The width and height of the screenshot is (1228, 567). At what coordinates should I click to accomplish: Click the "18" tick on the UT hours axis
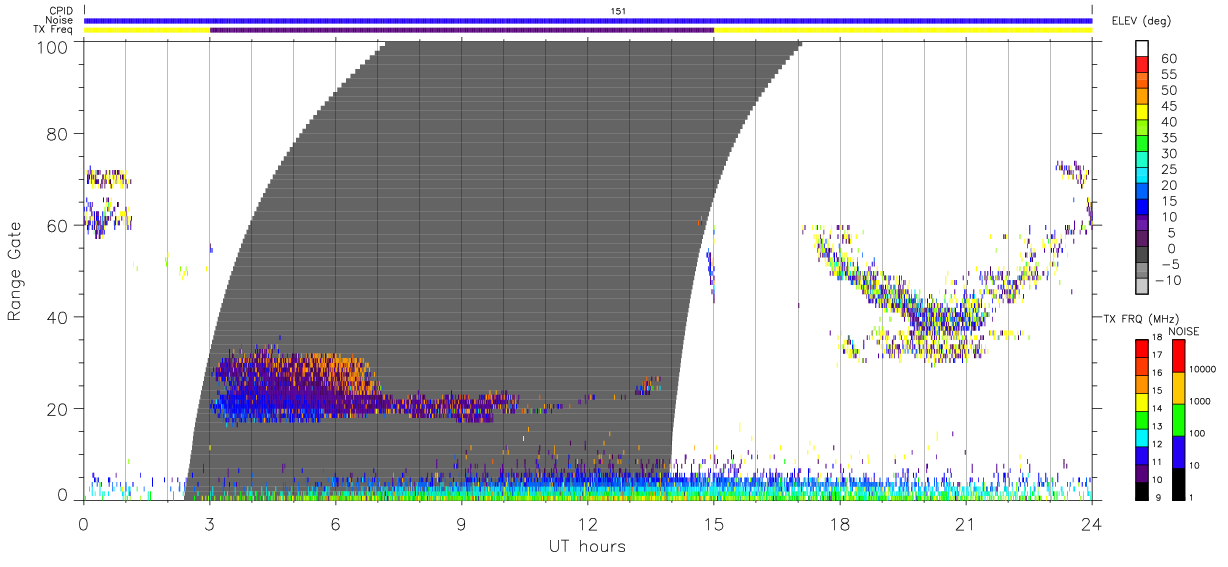pos(839,523)
